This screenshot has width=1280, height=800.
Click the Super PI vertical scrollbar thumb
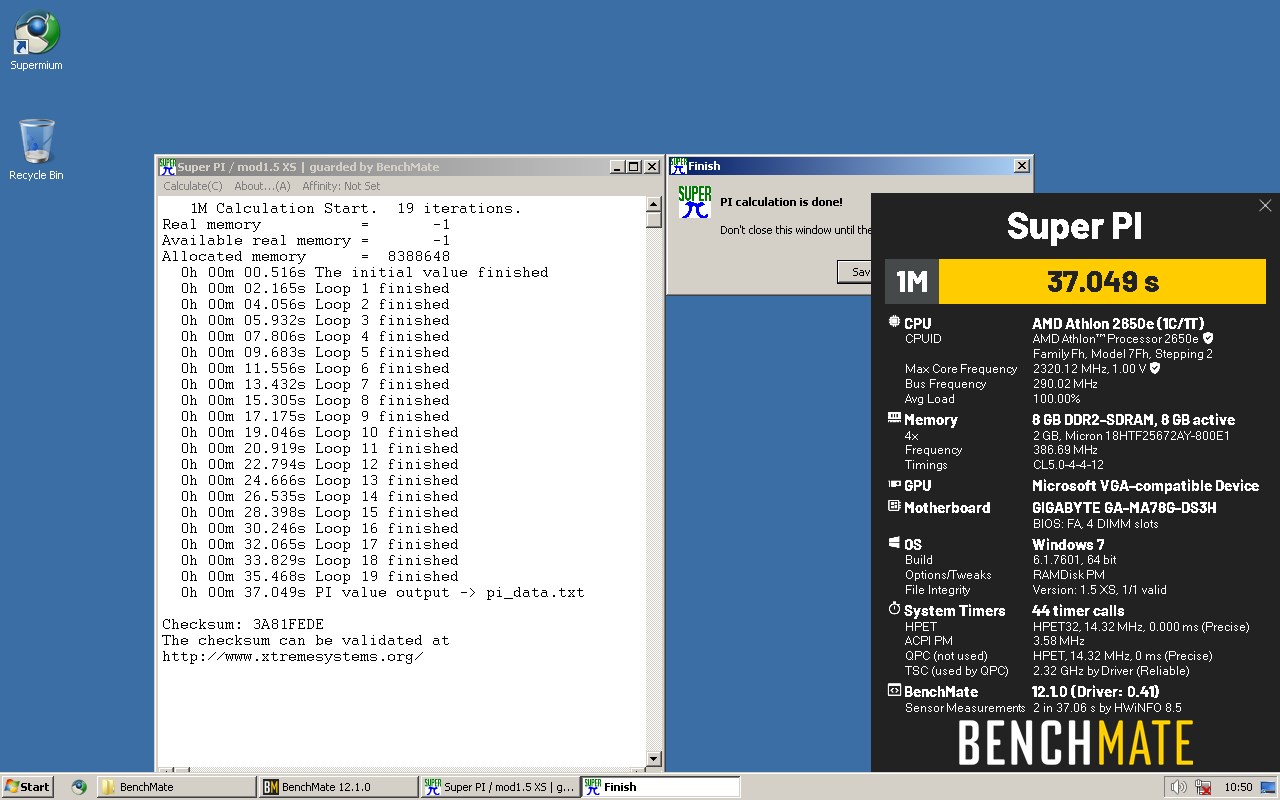tap(654, 220)
